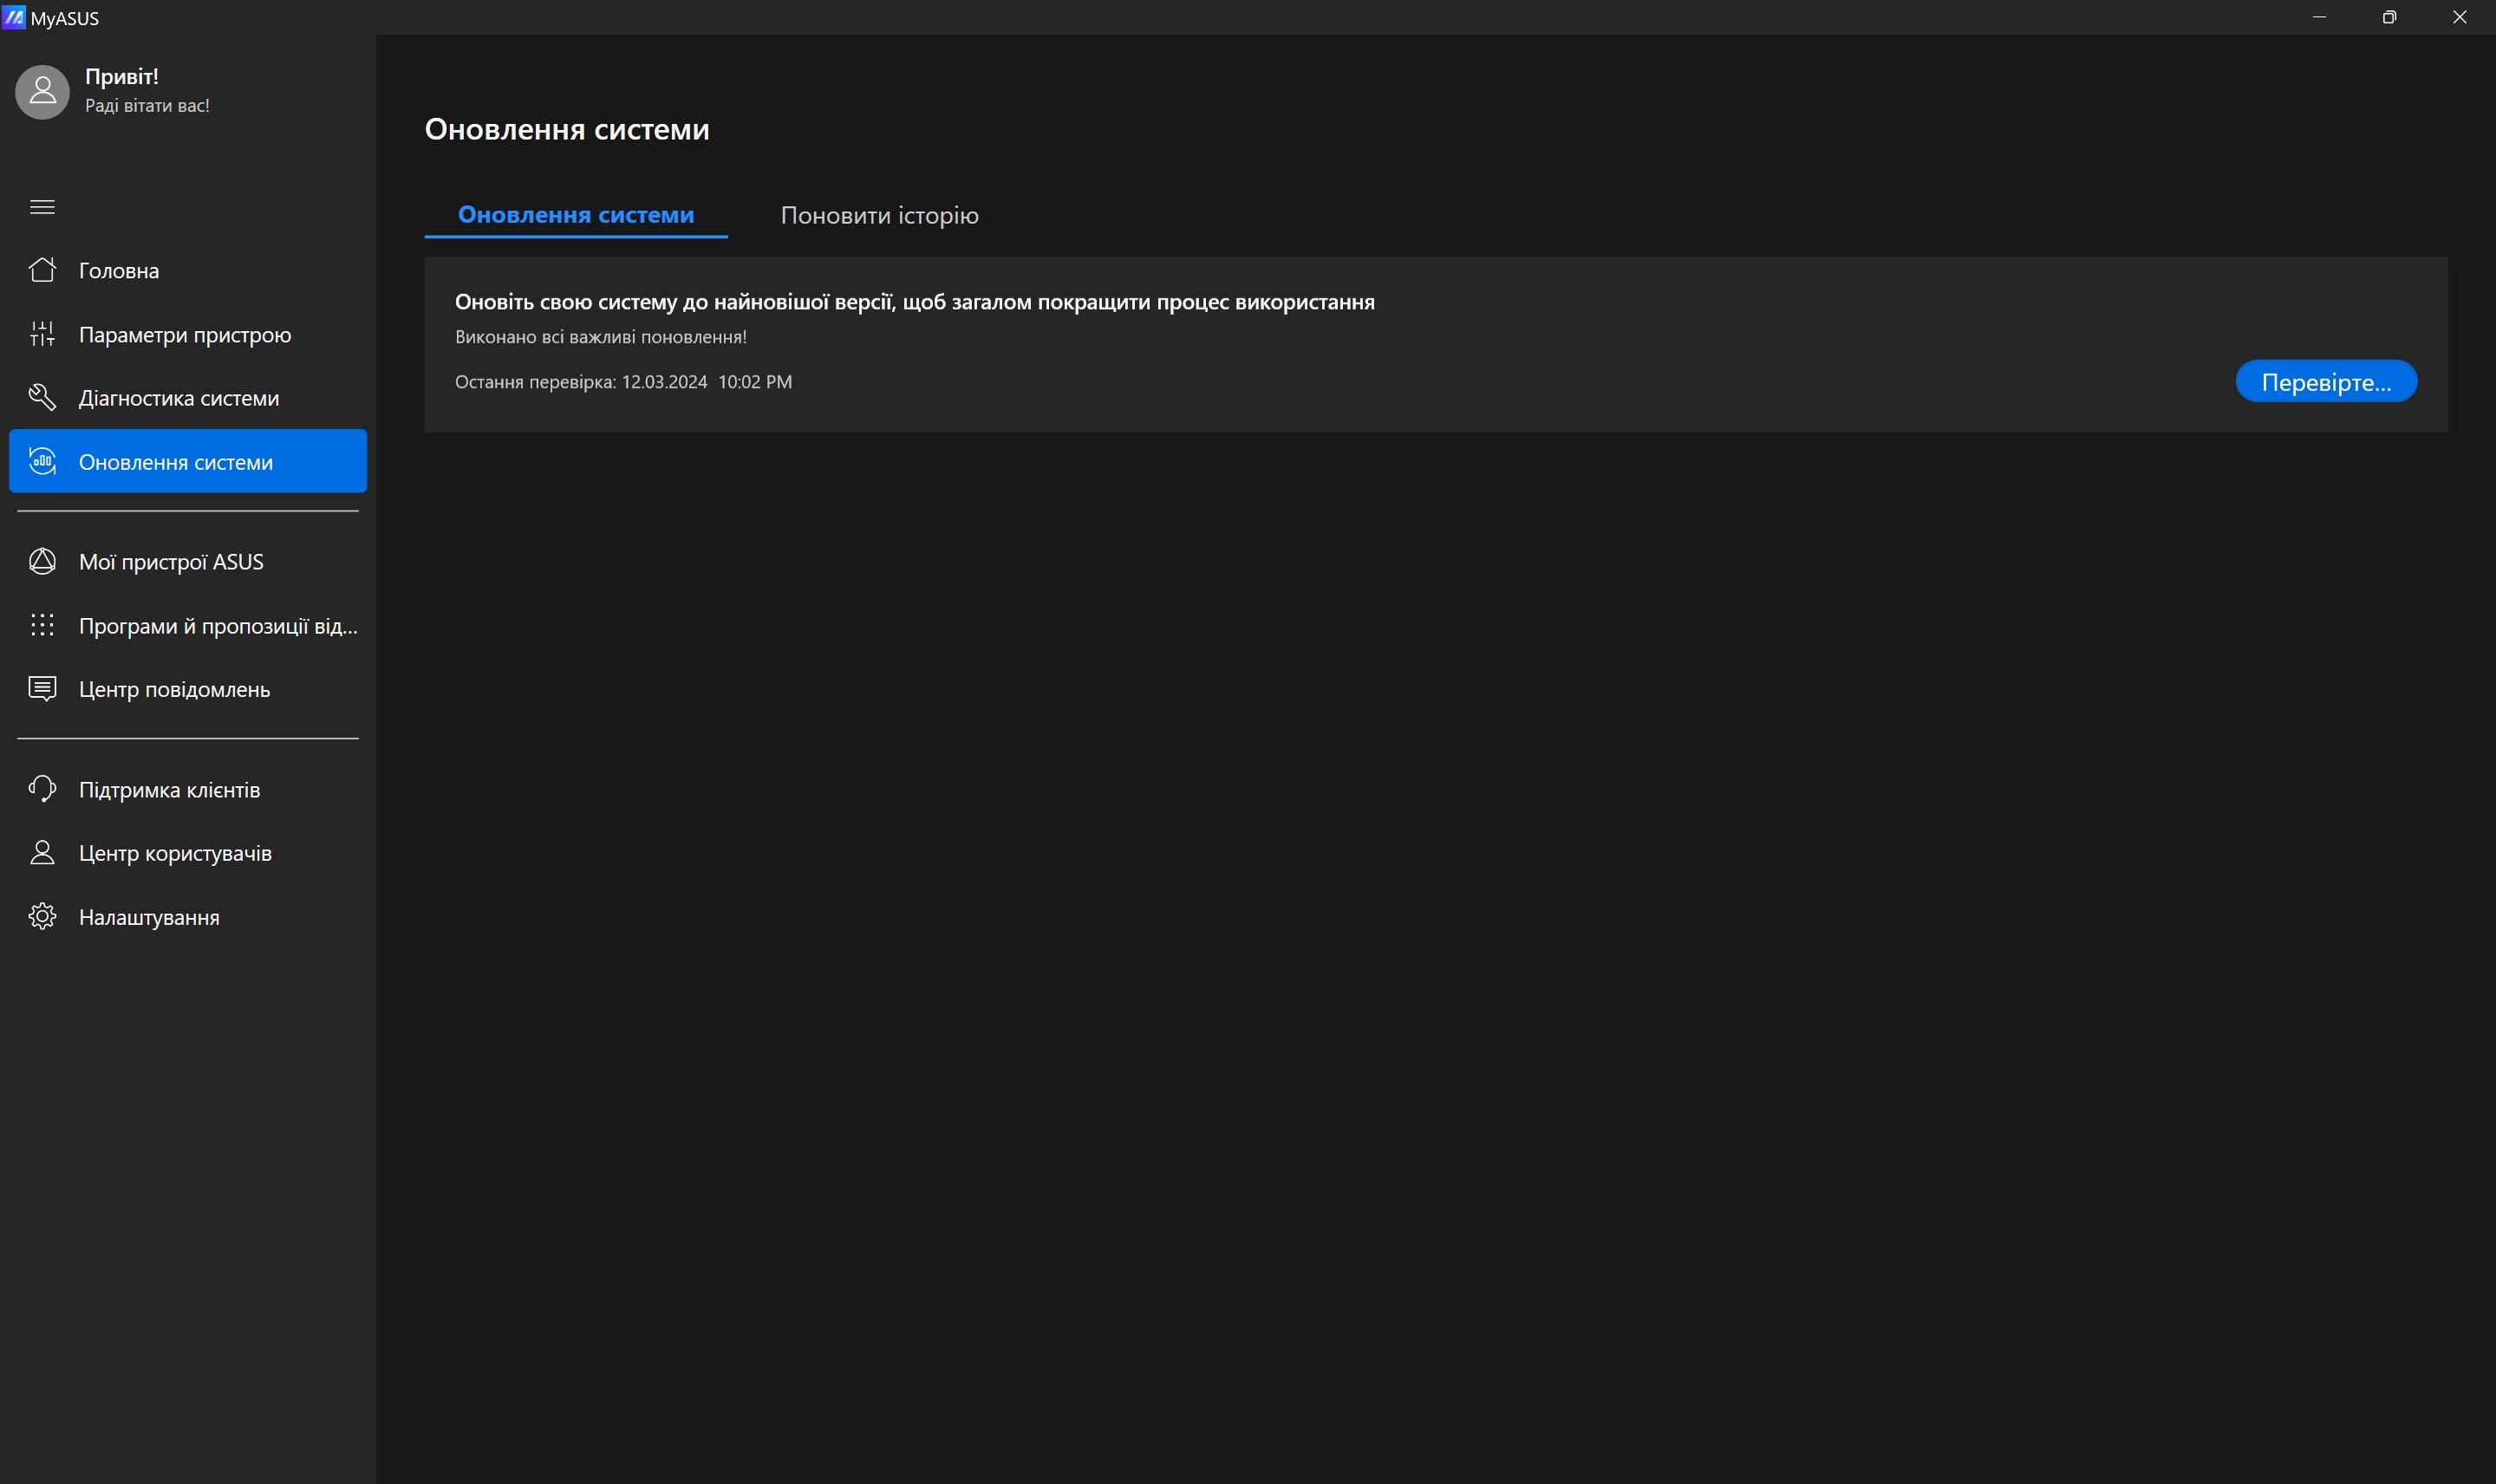
Task: Click the Підтримка клієнтів headset icon
Action: pos(42,789)
